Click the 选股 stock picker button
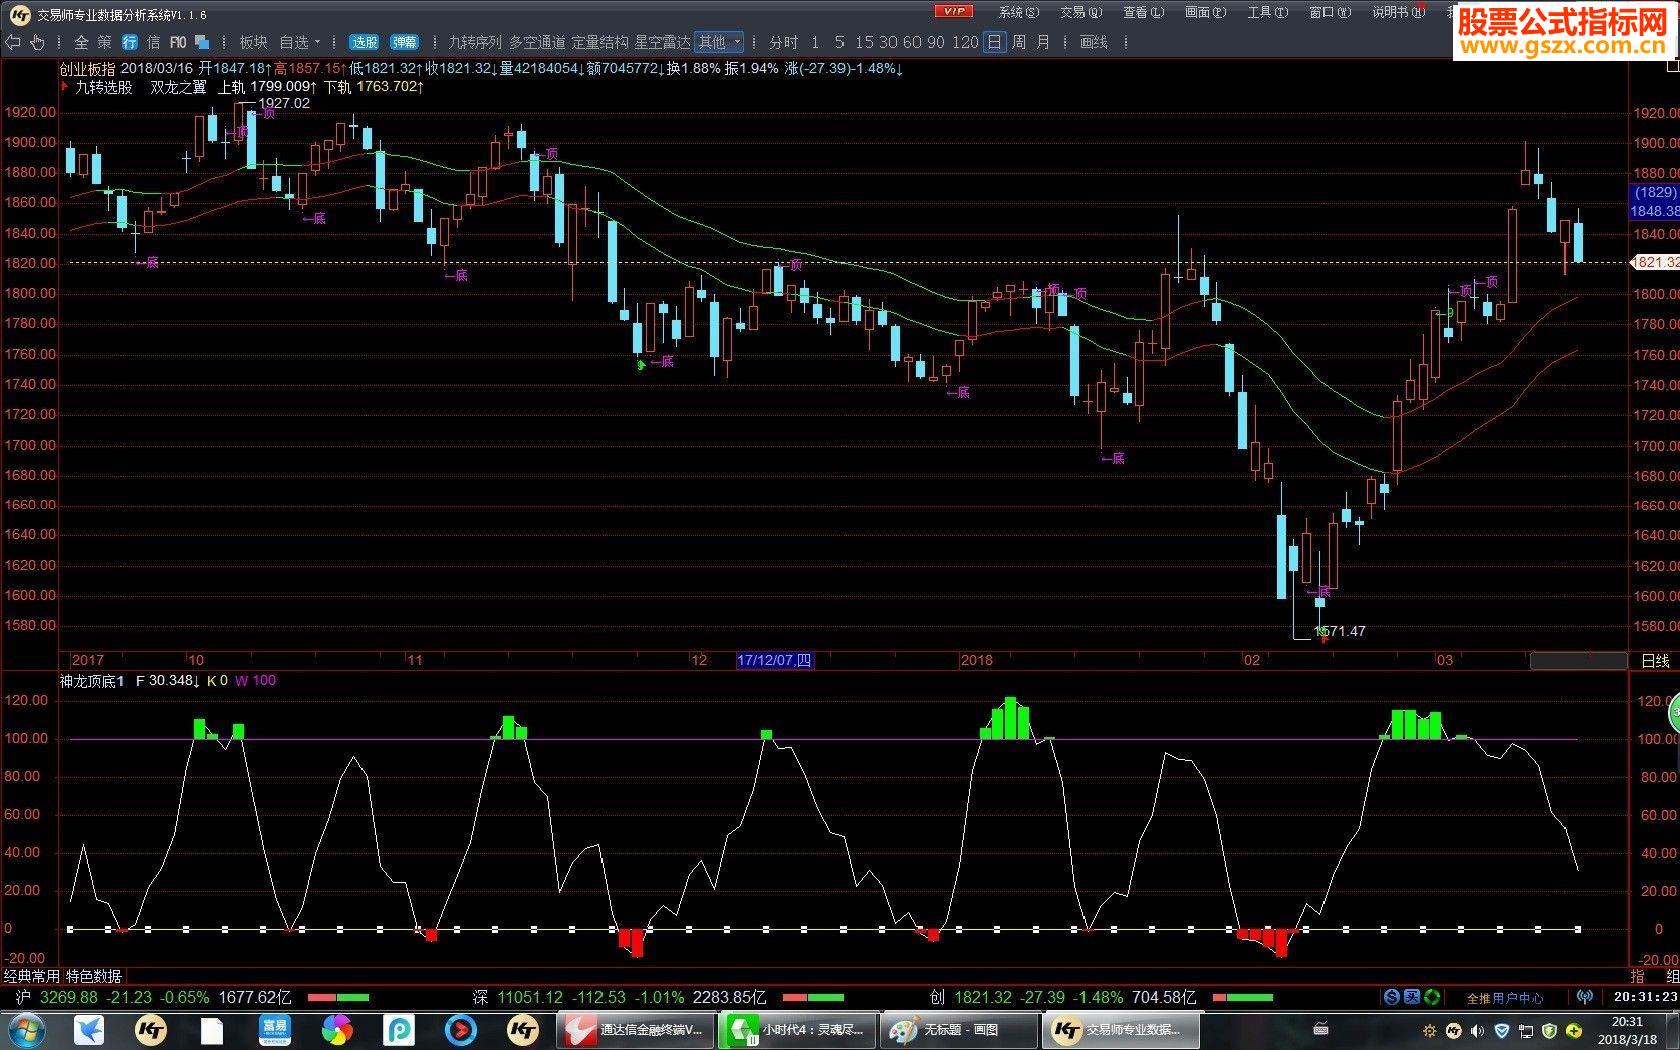Image resolution: width=1680 pixels, height=1050 pixels. point(364,42)
